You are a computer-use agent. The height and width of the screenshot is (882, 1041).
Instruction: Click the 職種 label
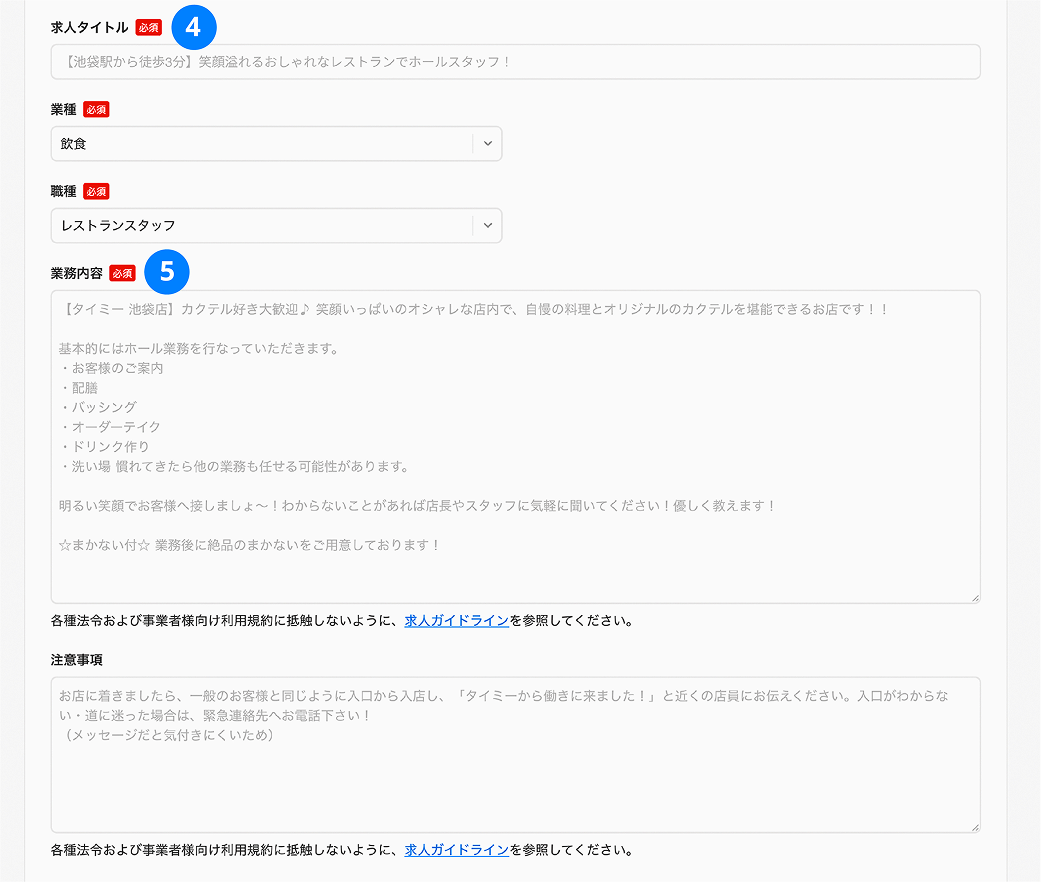(x=64, y=191)
